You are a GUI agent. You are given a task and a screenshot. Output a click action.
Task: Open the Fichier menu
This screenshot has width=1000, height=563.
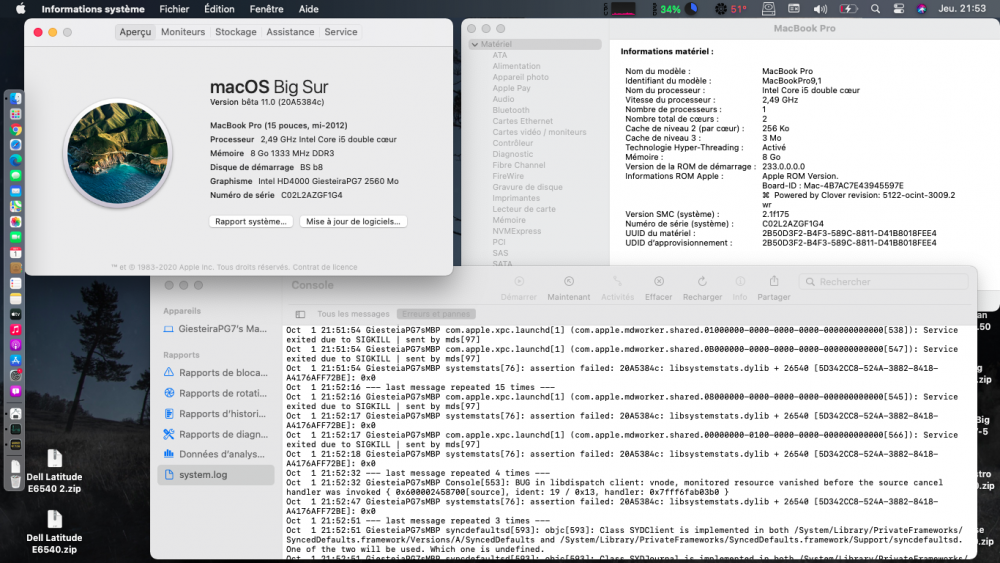click(x=174, y=9)
